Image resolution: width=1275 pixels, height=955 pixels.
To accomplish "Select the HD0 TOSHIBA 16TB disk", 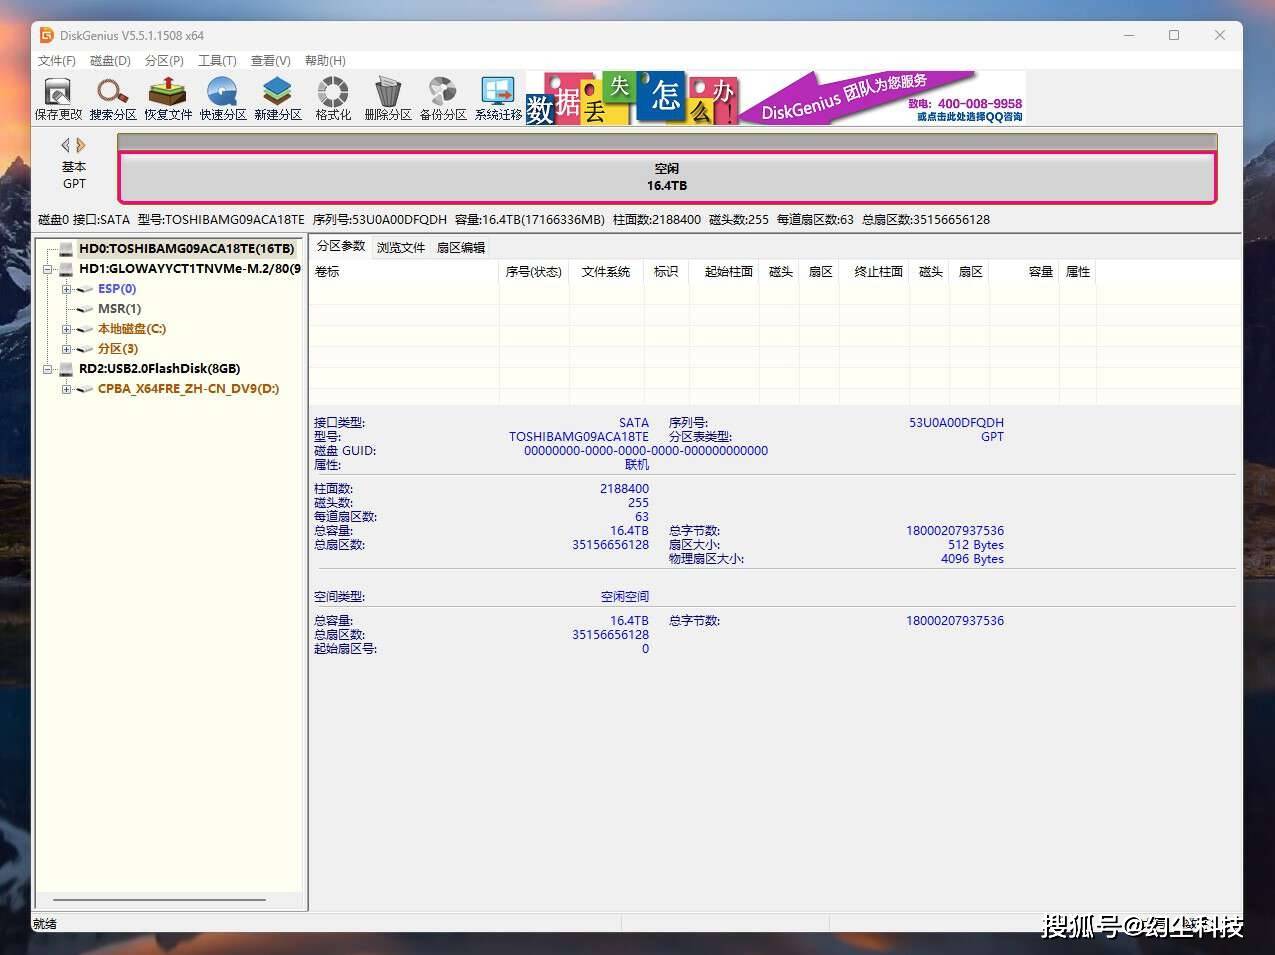I will pos(186,249).
